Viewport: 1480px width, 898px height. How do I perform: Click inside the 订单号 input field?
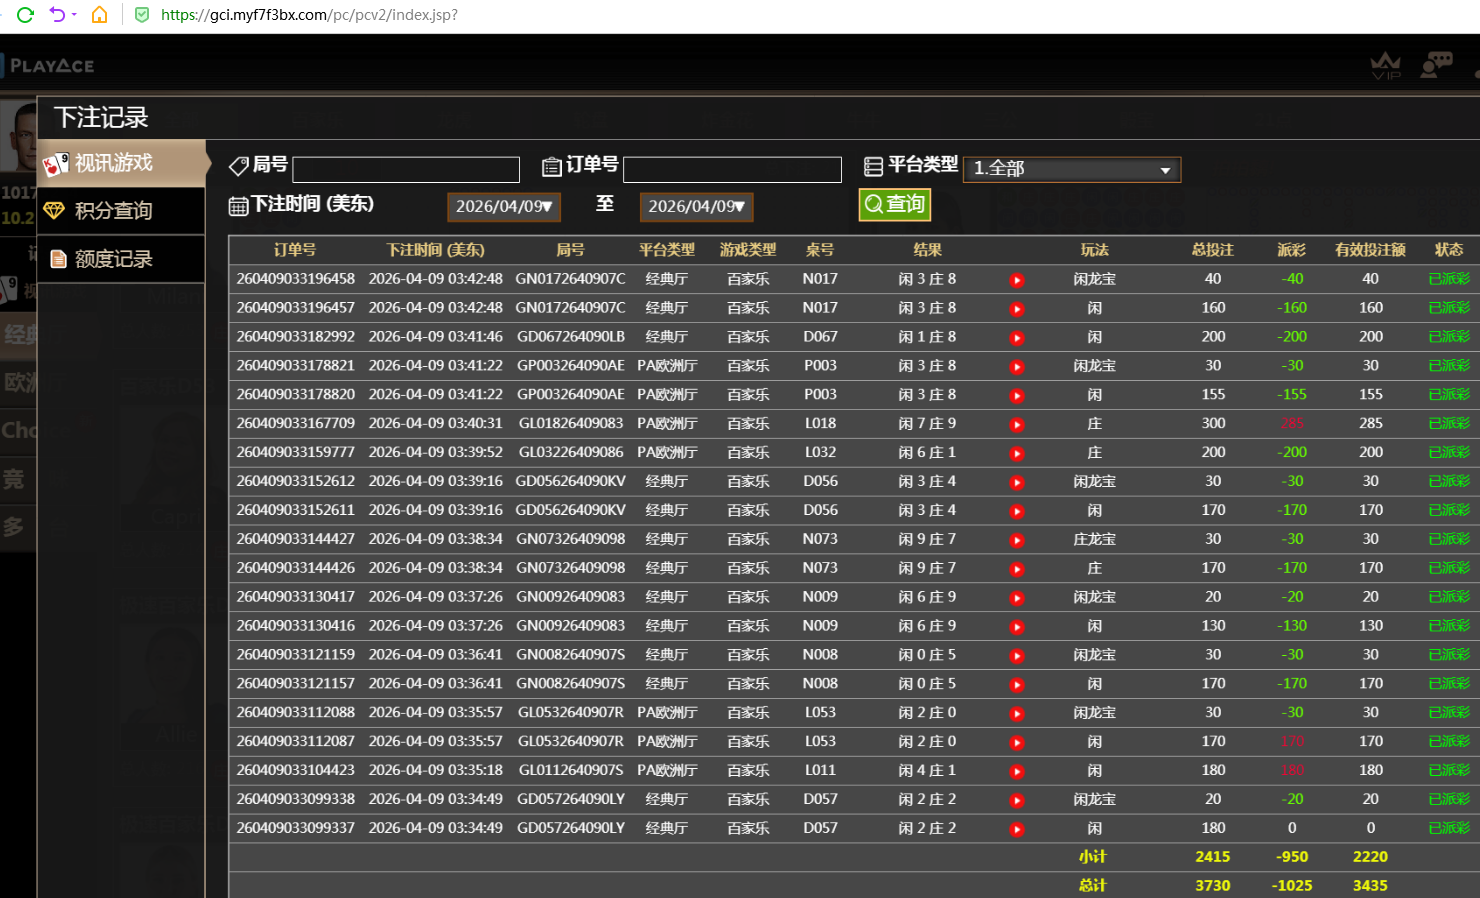732,169
